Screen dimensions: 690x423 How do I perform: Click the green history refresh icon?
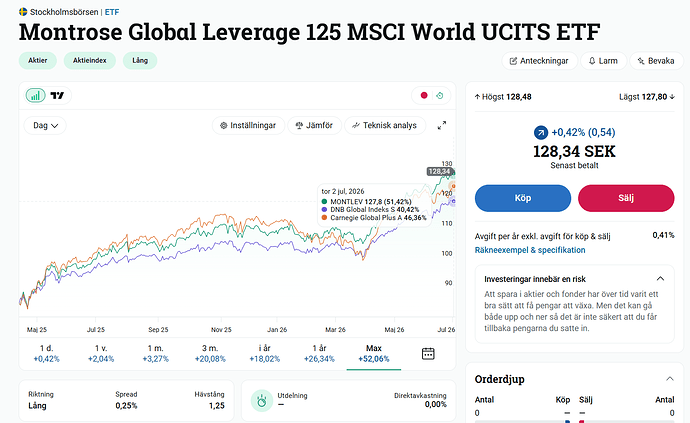pos(440,96)
